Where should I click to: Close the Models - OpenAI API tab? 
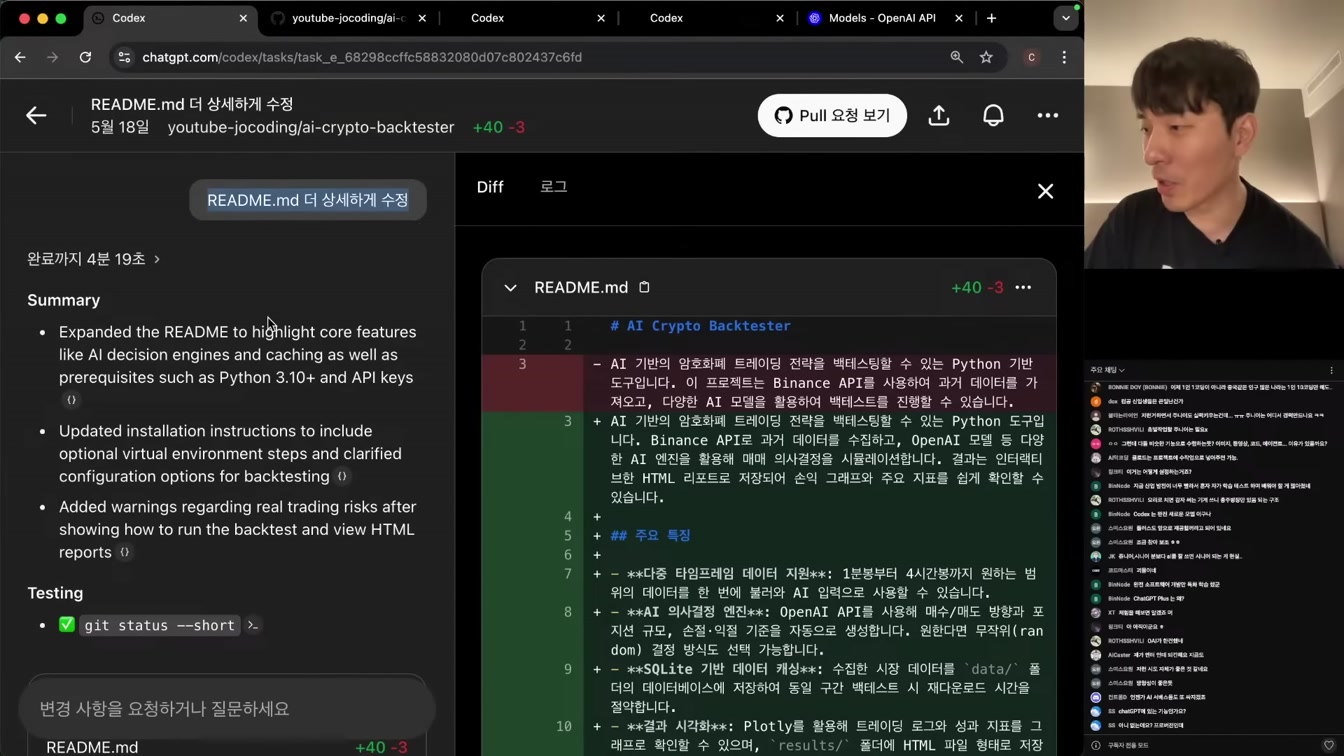959,18
